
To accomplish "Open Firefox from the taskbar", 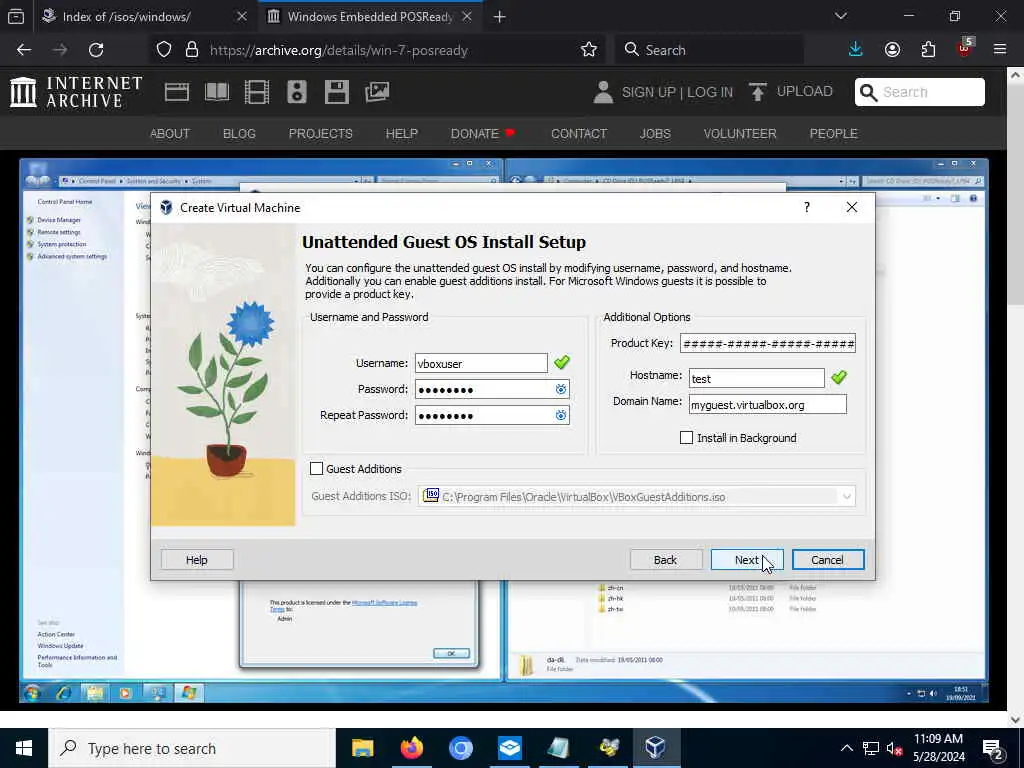I will coord(411,748).
